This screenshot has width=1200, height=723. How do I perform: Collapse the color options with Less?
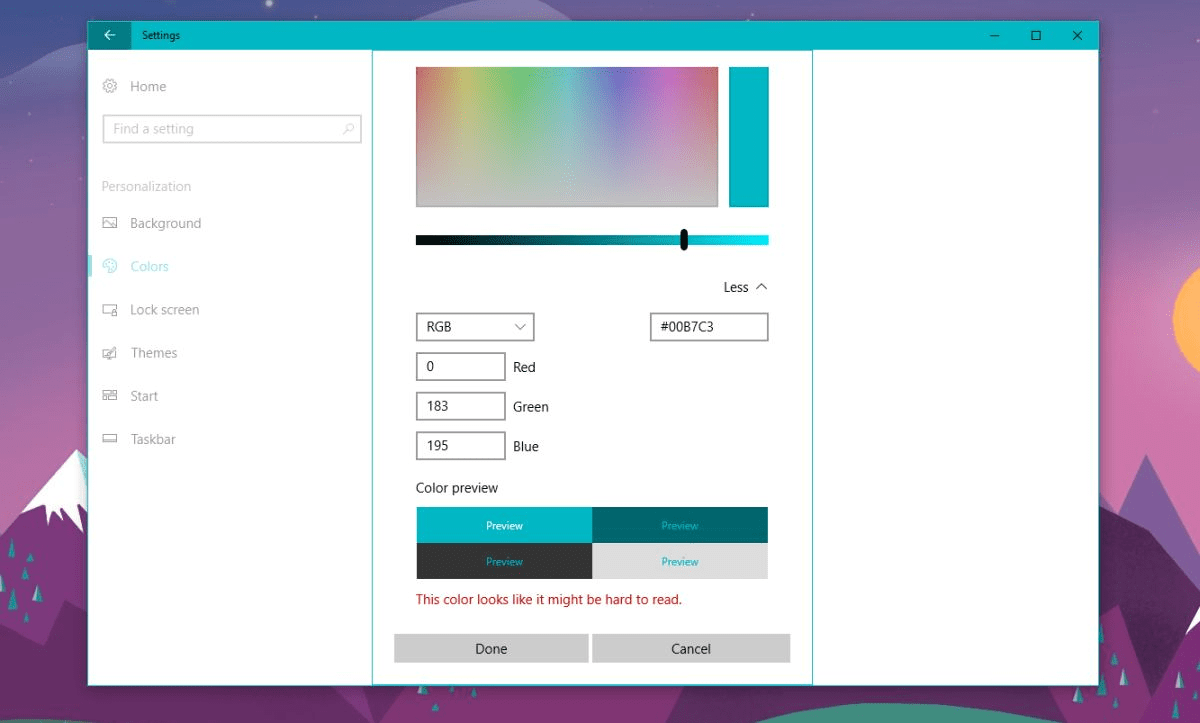(744, 287)
